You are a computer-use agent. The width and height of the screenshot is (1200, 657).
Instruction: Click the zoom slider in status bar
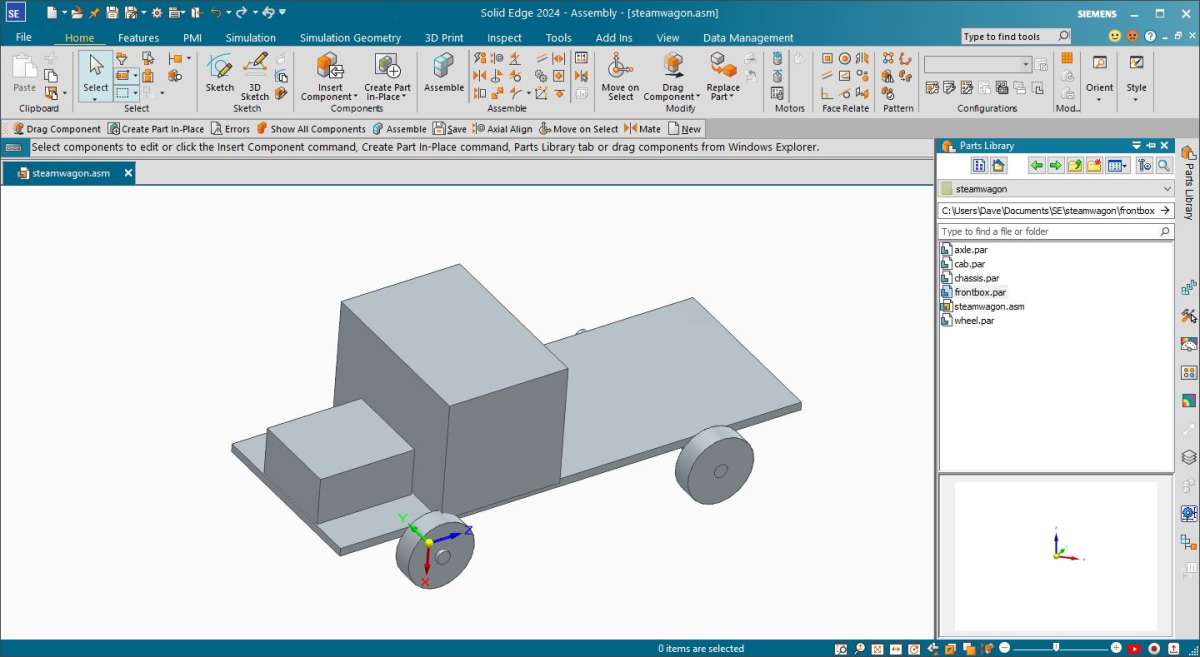pyautogui.click(x=1056, y=648)
